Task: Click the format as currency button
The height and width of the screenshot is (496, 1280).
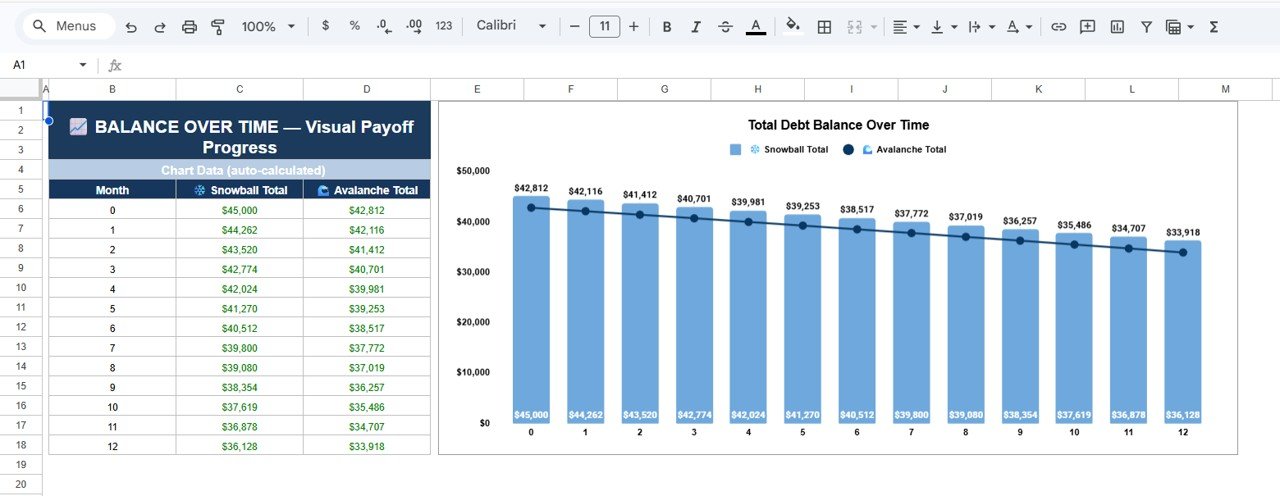Action: pyautogui.click(x=325, y=27)
